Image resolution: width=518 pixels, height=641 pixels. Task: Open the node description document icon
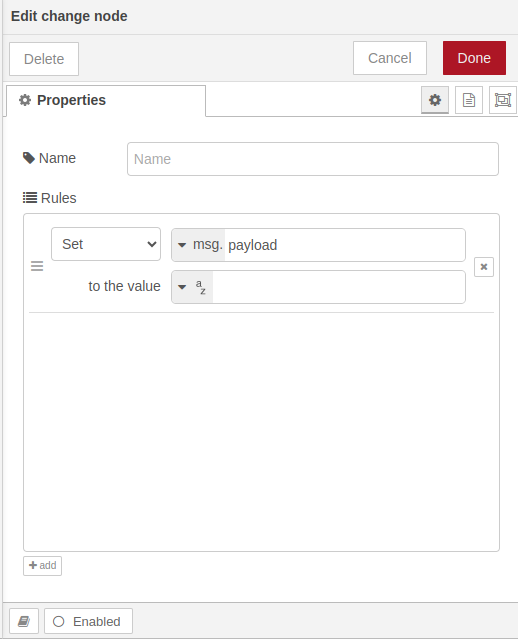(x=469, y=100)
